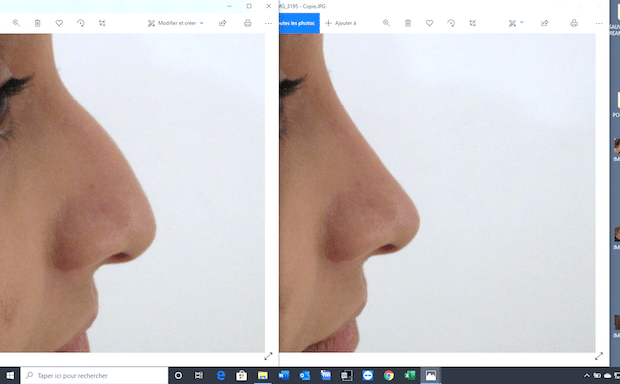This screenshot has height=384, width=620.
Task: Click the Photos app icon in taskbar
Action: 431,375
